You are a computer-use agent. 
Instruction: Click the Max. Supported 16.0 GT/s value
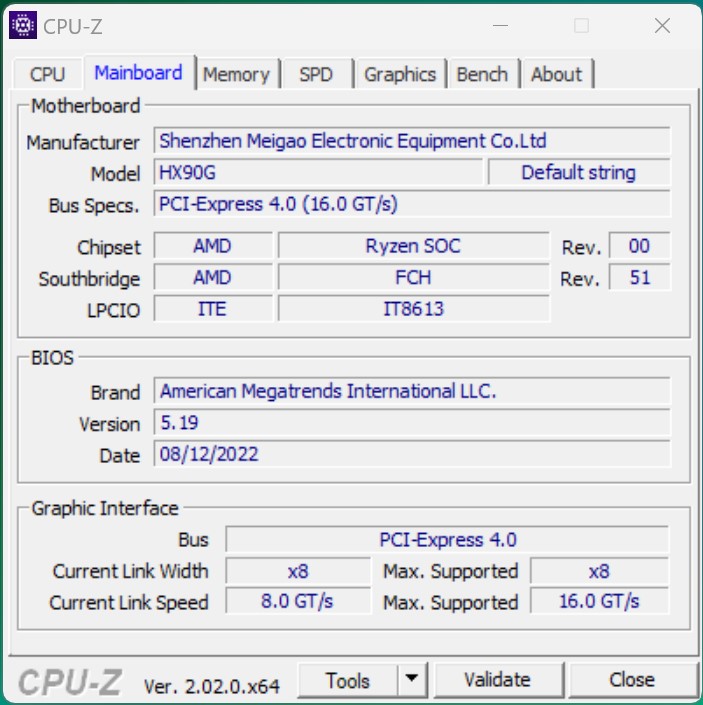click(600, 601)
